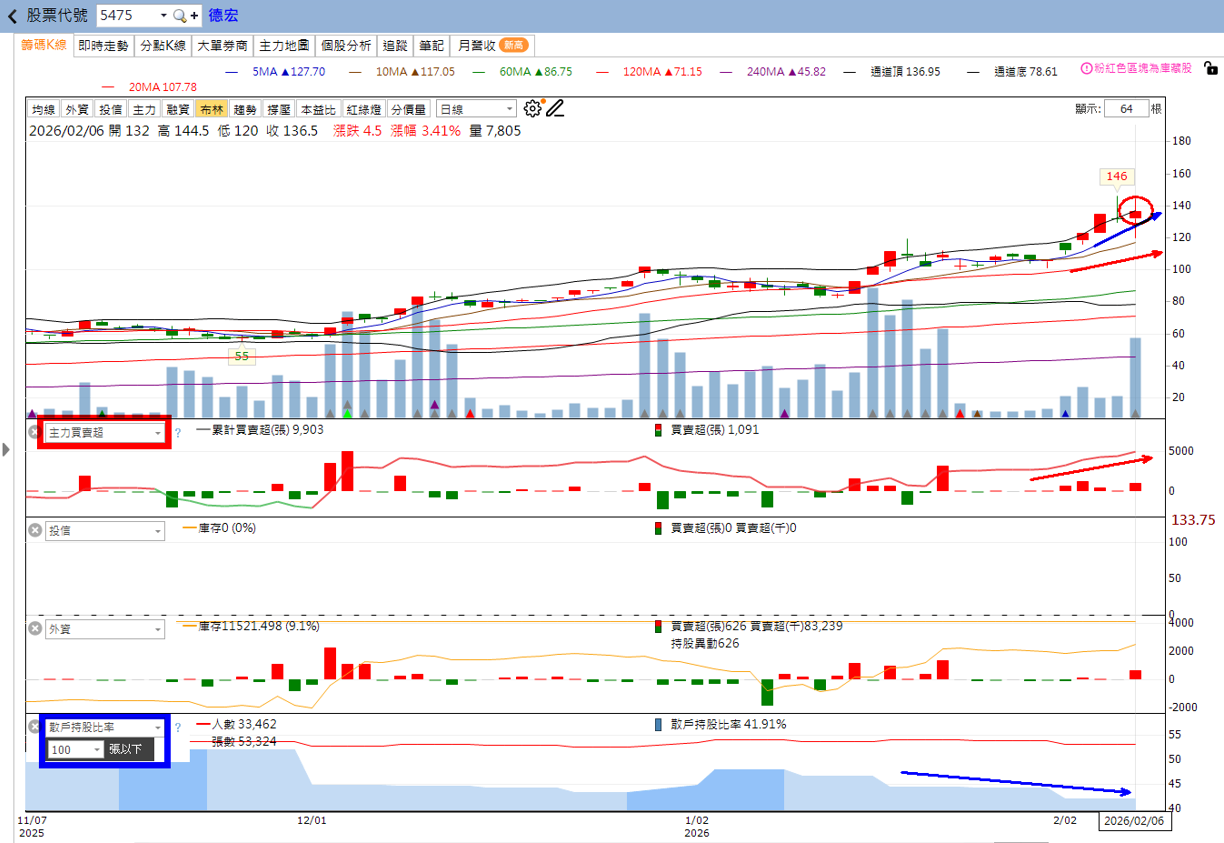Click pink info icon about 粉紅色區塊
This screenshot has width=1224, height=843.
[1086, 68]
